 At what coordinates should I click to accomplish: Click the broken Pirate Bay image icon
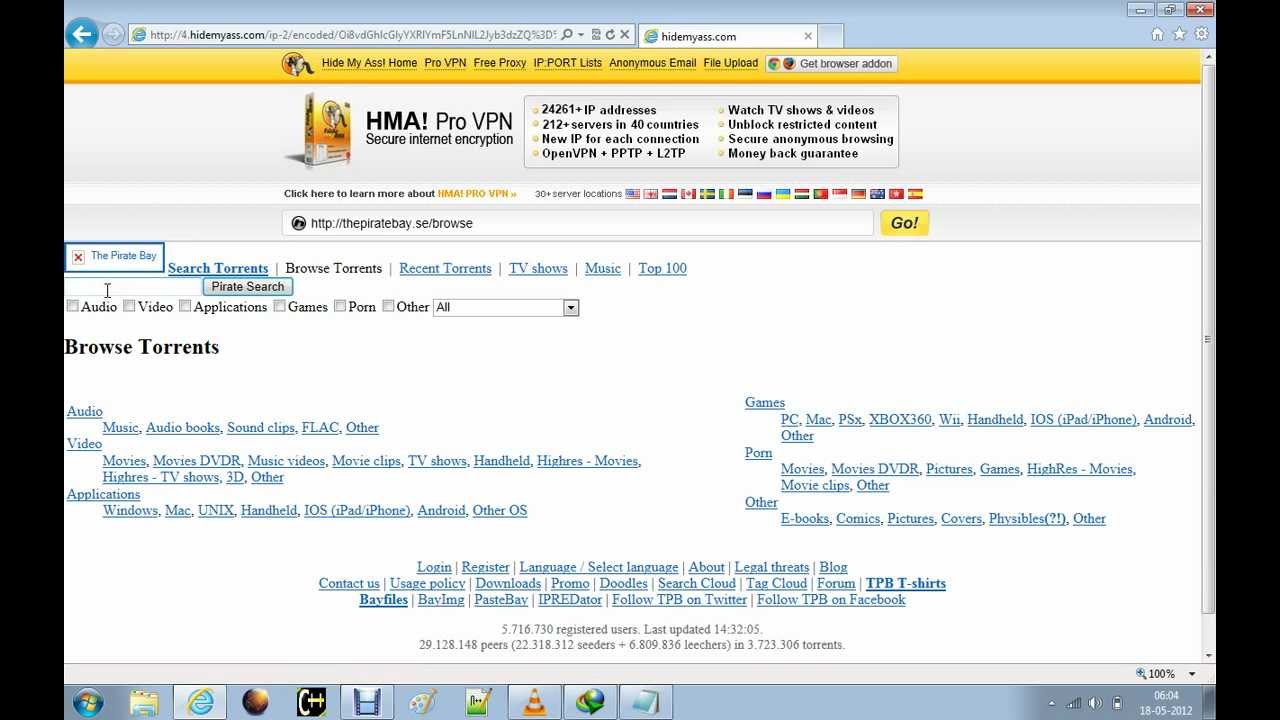78,257
